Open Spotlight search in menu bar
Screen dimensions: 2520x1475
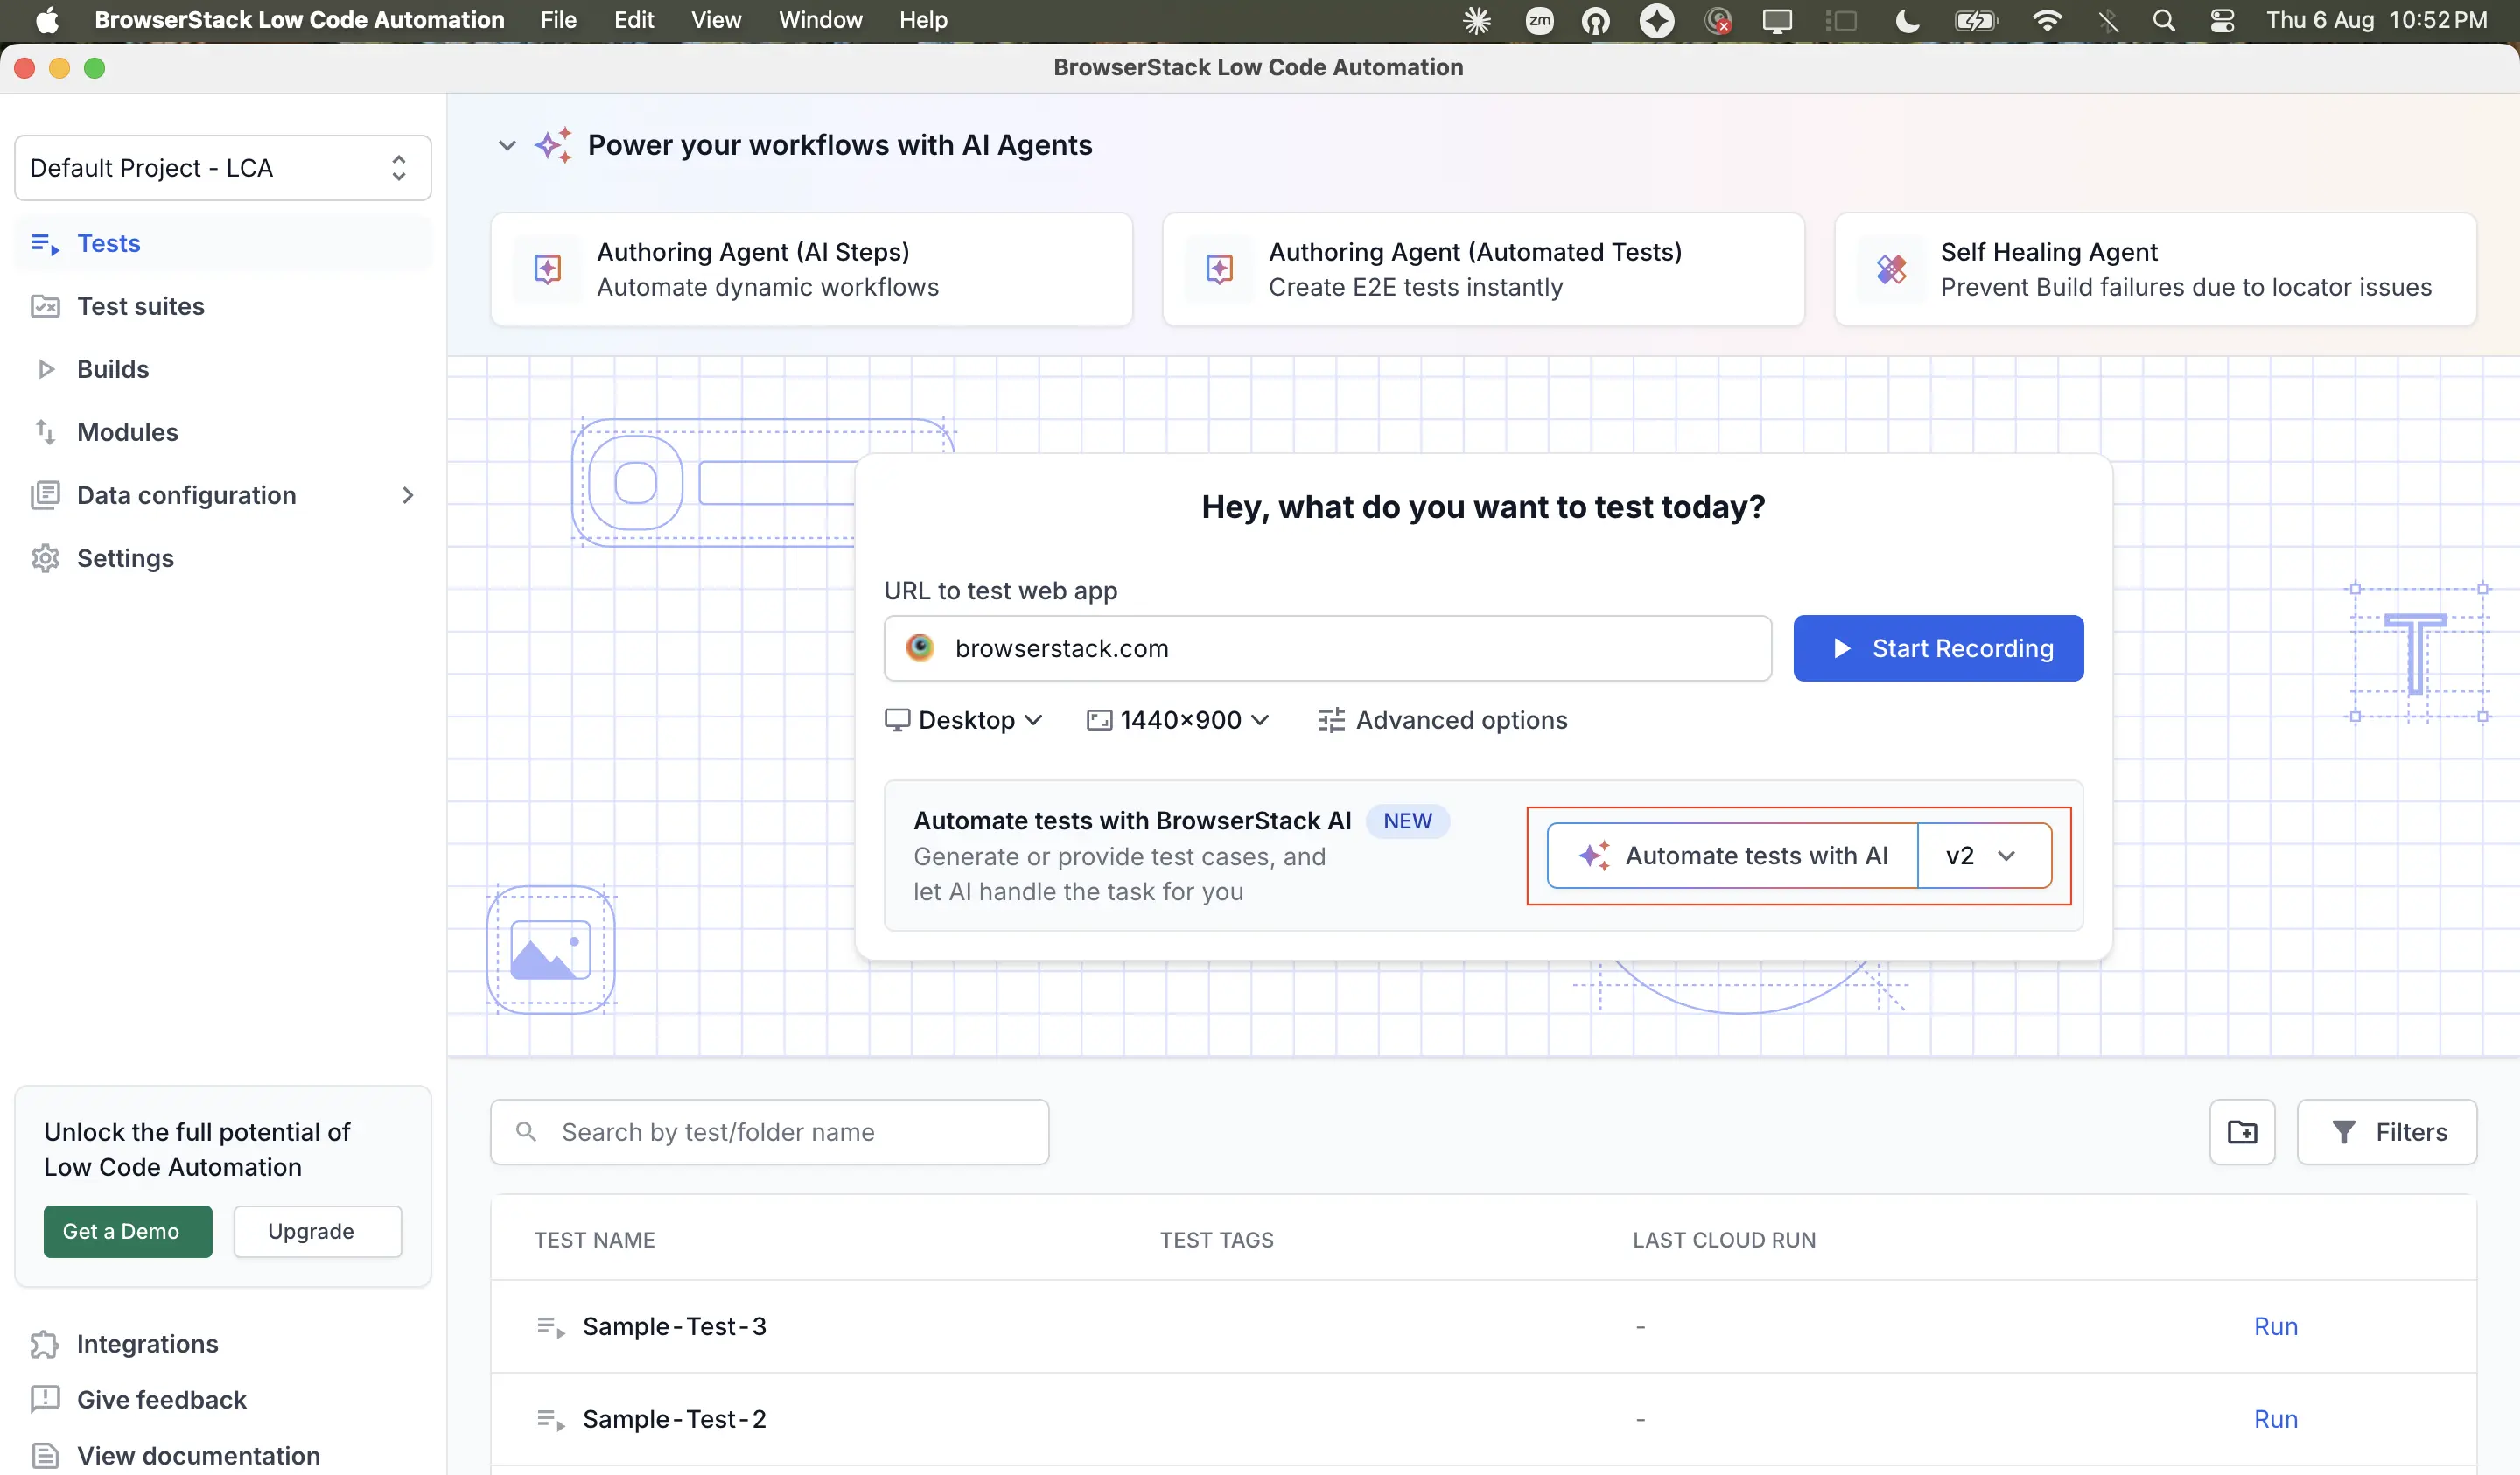click(x=2163, y=20)
